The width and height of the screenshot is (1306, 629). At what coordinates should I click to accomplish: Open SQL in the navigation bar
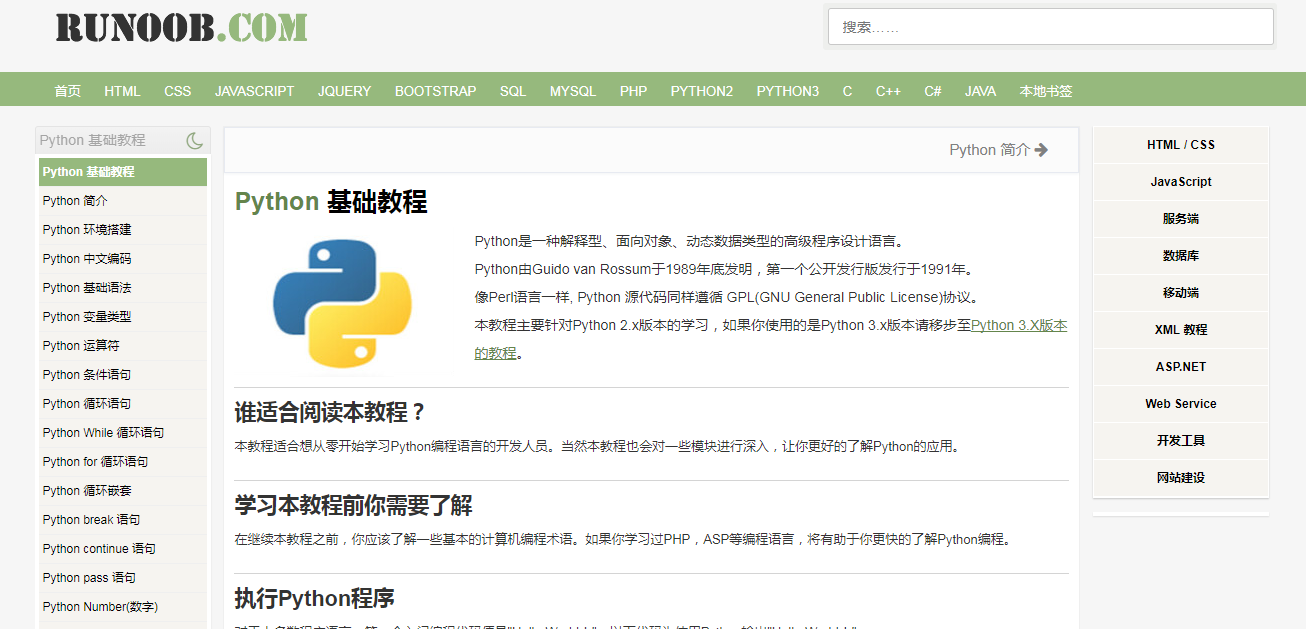pos(513,91)
